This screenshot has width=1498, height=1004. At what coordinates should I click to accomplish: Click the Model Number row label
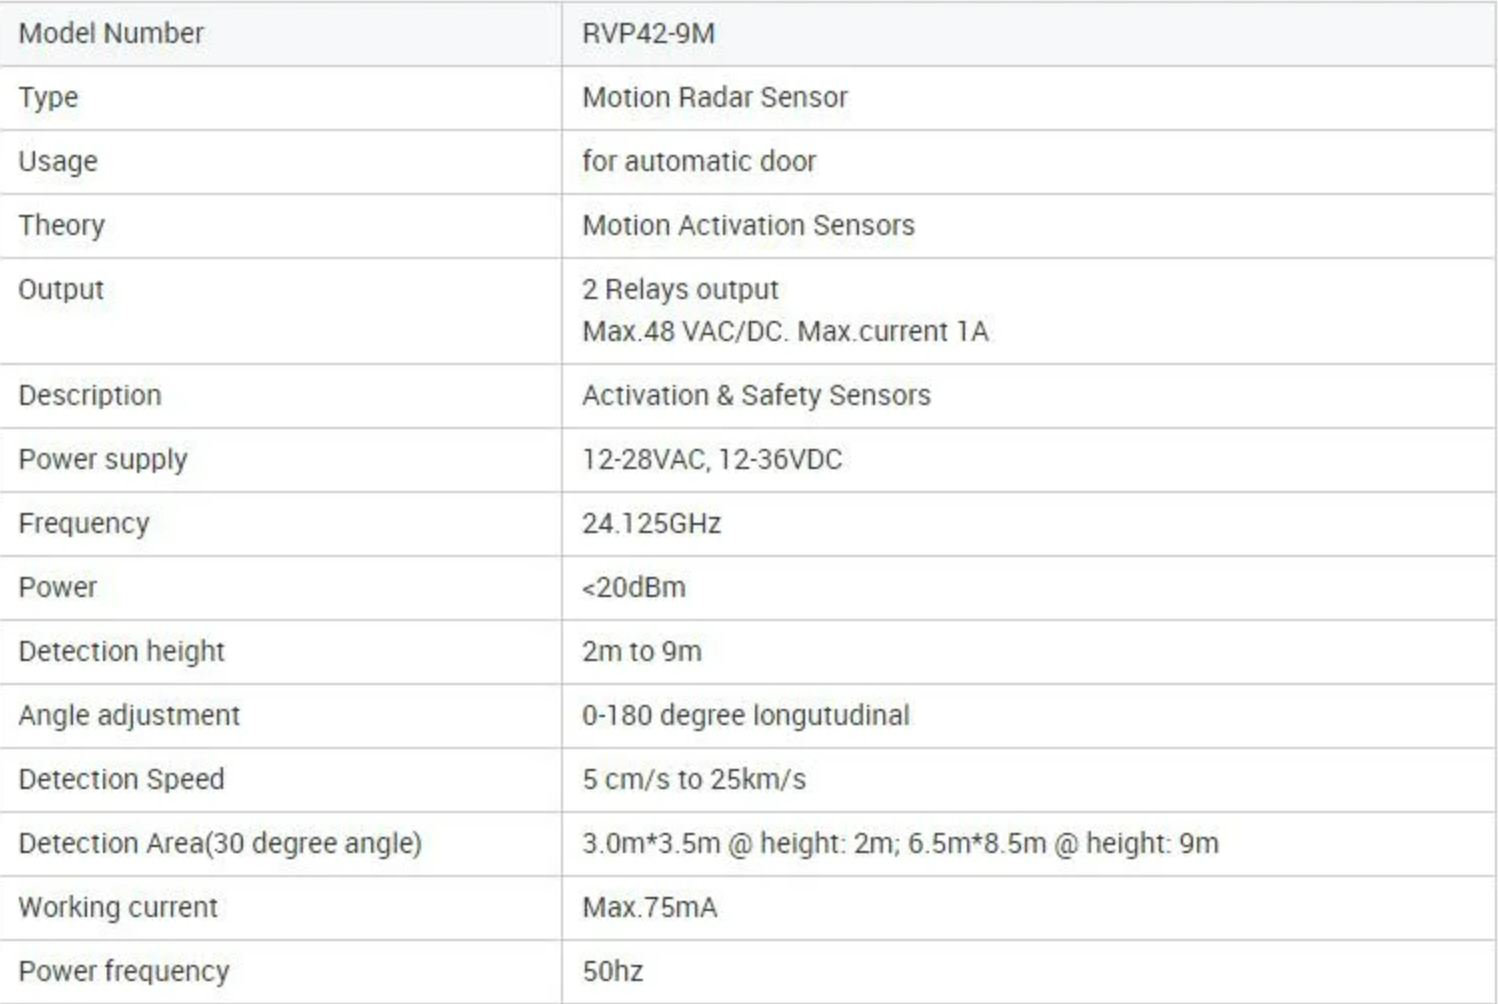(x=111, y=34)
